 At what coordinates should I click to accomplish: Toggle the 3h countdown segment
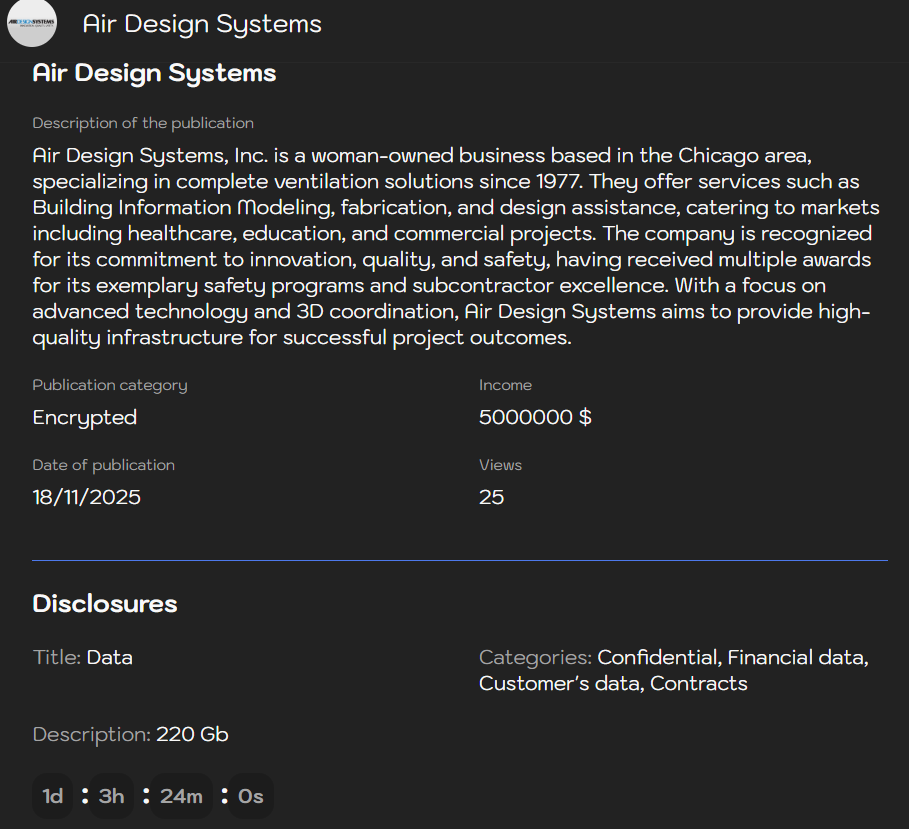[110, 796]
